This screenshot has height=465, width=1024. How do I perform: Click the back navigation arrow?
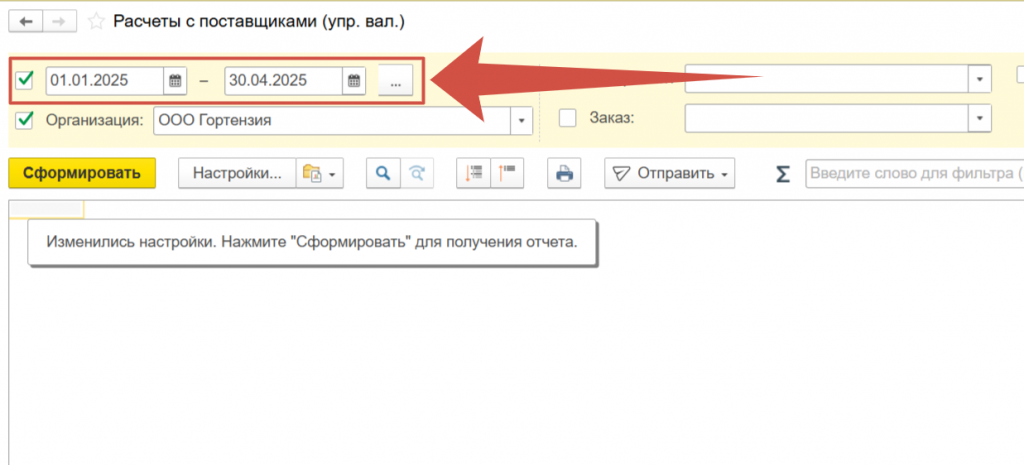point(25,20)
